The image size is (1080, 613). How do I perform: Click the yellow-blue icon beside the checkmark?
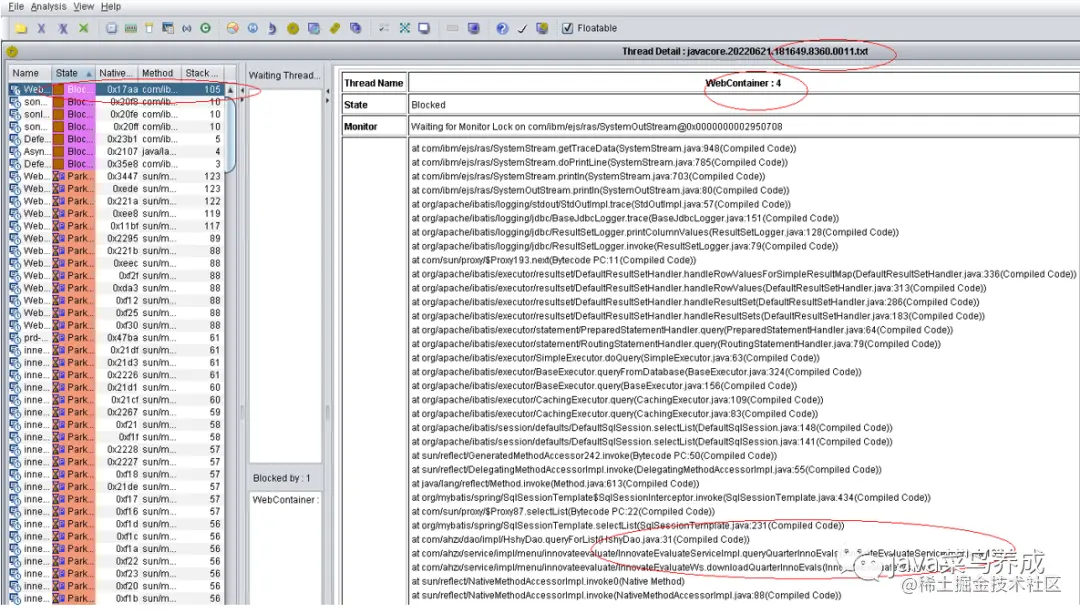[x=542, y=28]
